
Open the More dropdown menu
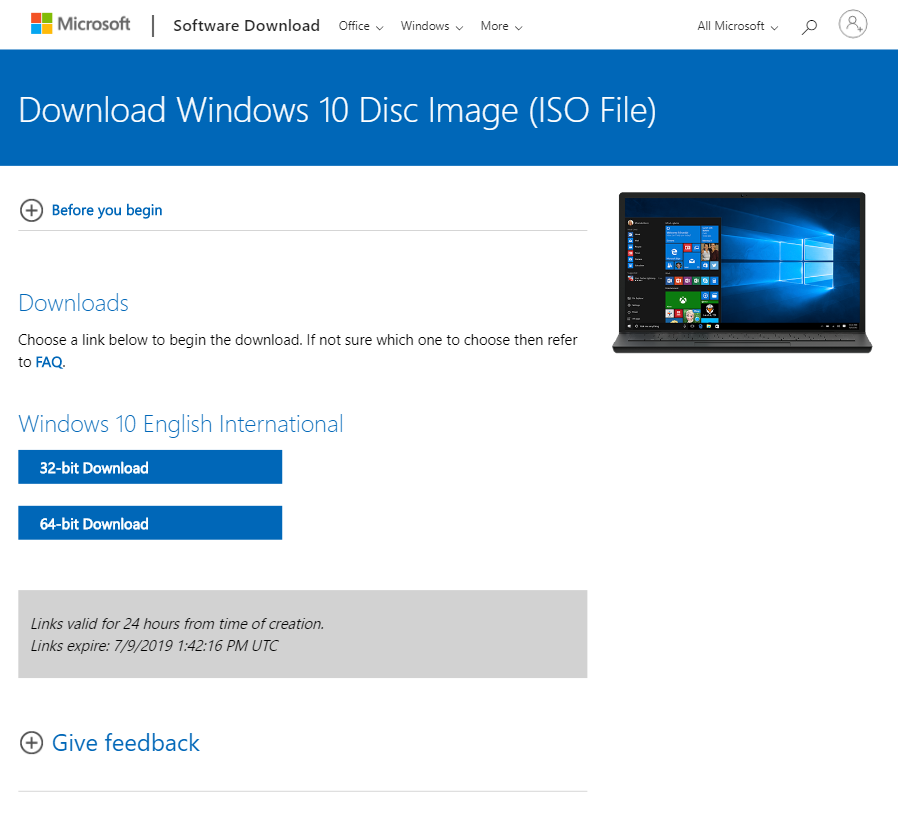[501, 26]
